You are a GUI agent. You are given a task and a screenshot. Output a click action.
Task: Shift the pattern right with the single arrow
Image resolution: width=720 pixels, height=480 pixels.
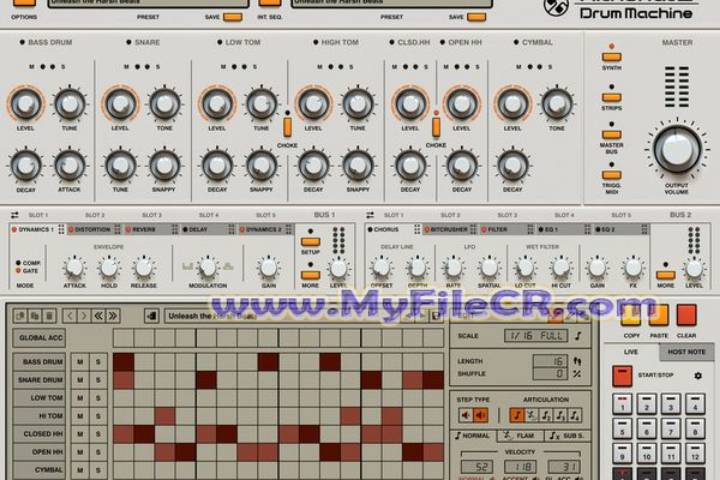coord(84,316)
